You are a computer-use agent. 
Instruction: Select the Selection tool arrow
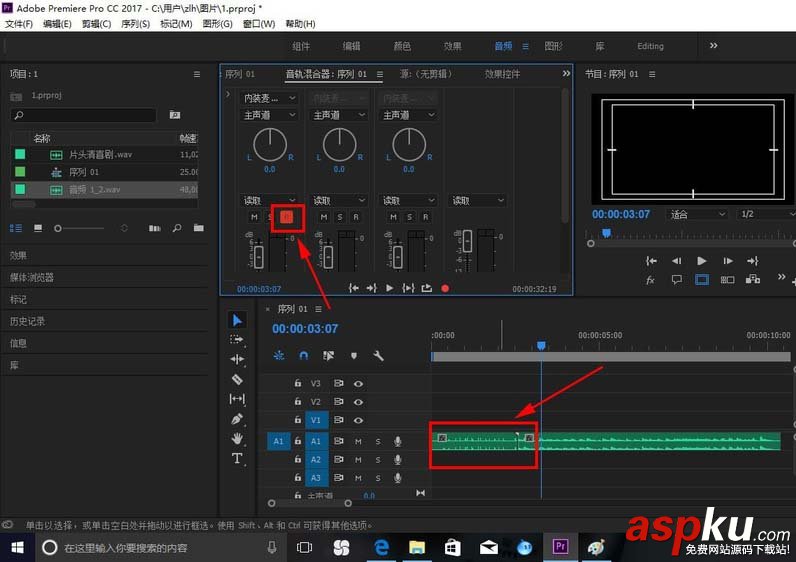237,320
